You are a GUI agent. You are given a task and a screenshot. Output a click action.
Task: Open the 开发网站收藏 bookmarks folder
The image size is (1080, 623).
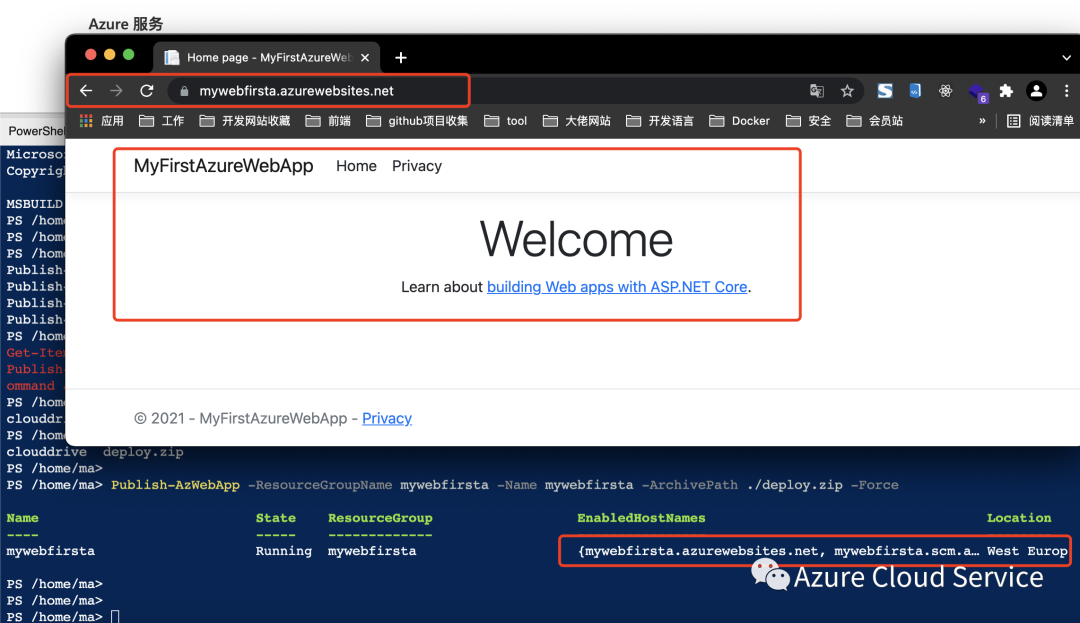pos(245,121)
